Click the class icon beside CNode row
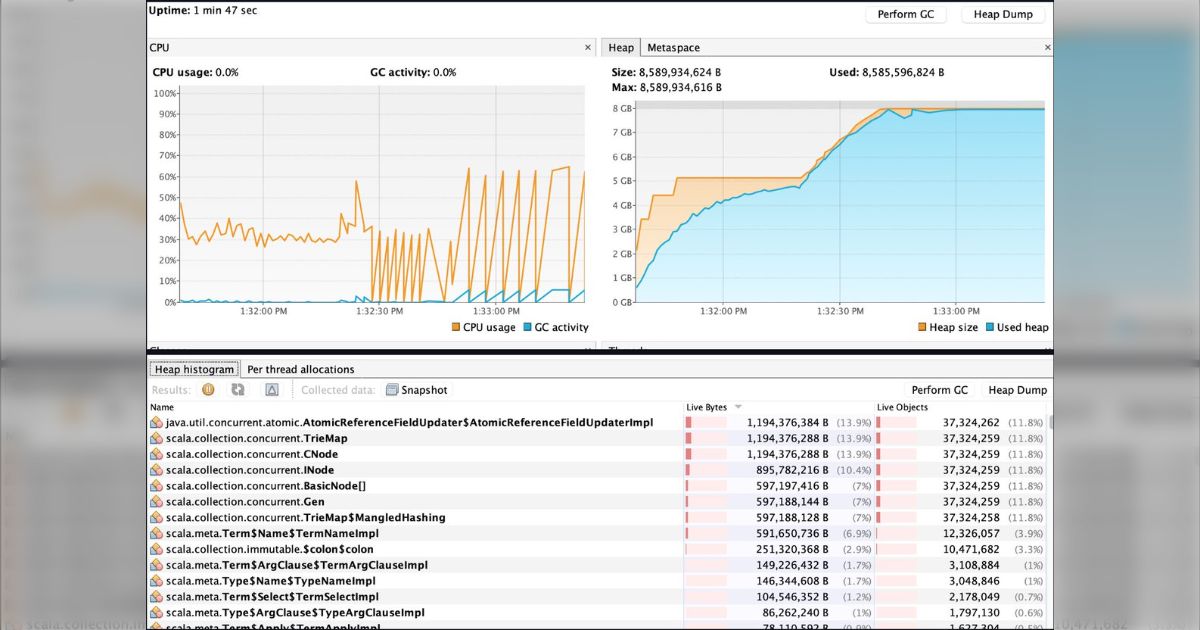 [156, 455]
